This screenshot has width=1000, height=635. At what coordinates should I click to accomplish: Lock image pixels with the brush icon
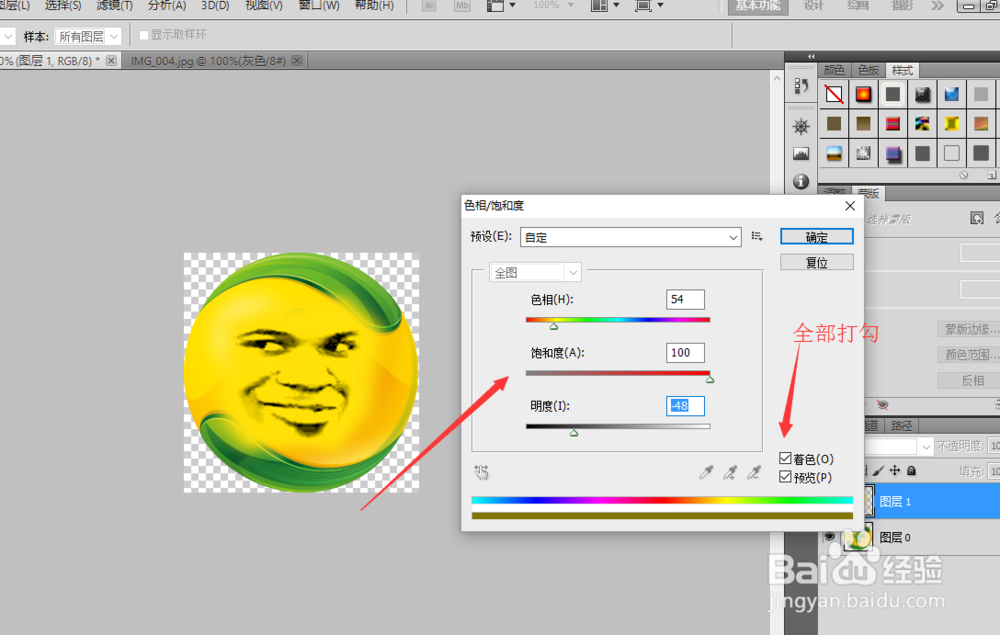pos(879,471)
